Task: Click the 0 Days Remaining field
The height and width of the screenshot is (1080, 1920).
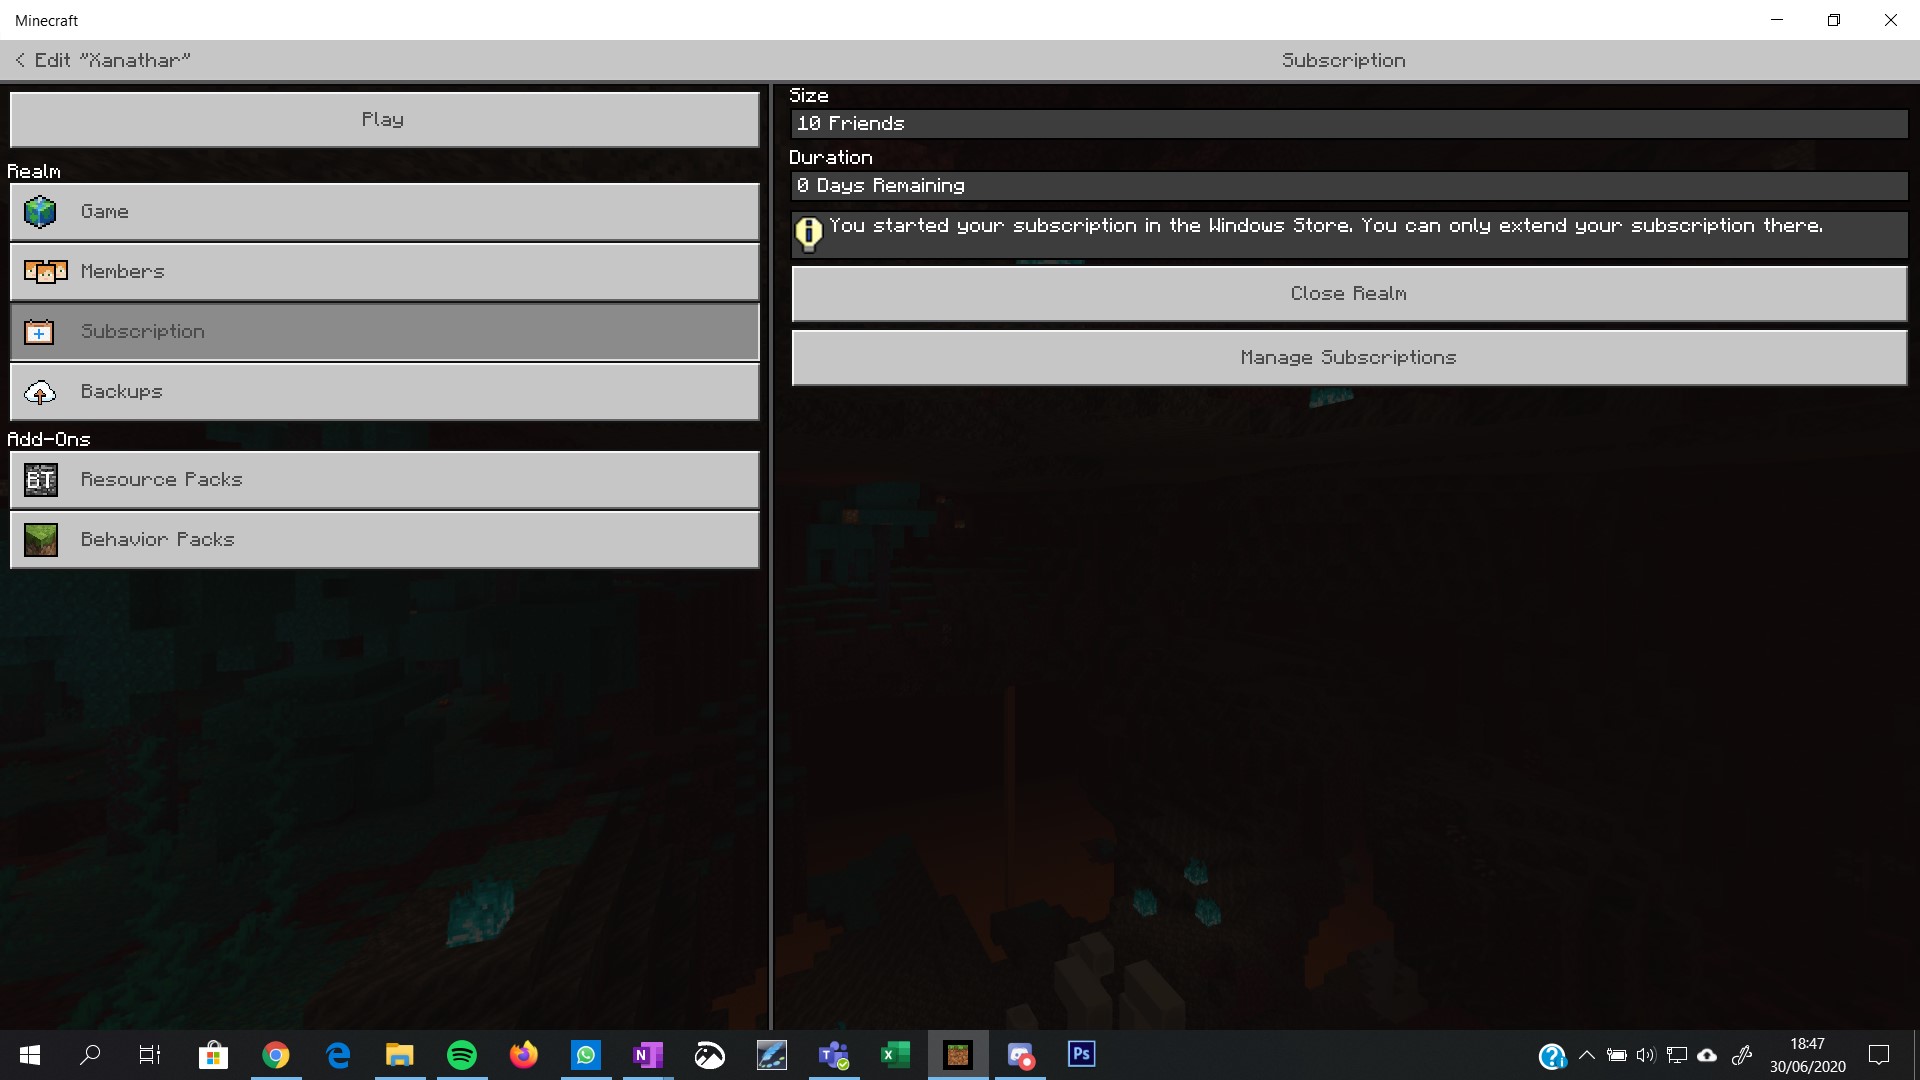Action: [1348, 186]
